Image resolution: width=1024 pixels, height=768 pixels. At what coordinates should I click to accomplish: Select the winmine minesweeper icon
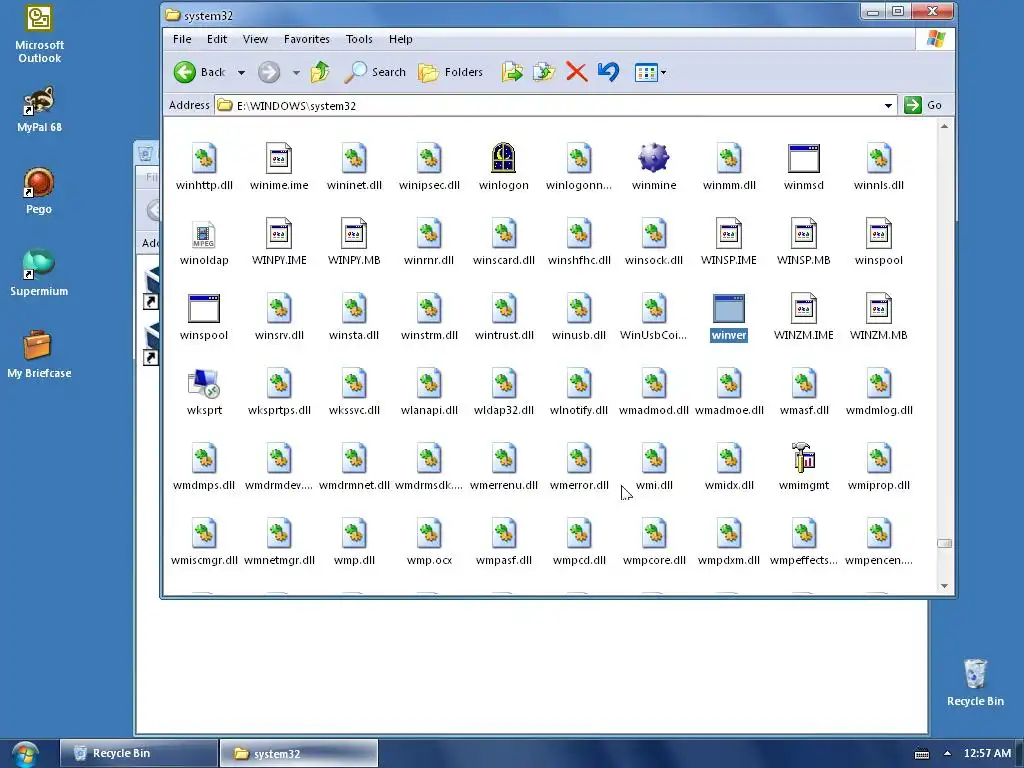654,158
